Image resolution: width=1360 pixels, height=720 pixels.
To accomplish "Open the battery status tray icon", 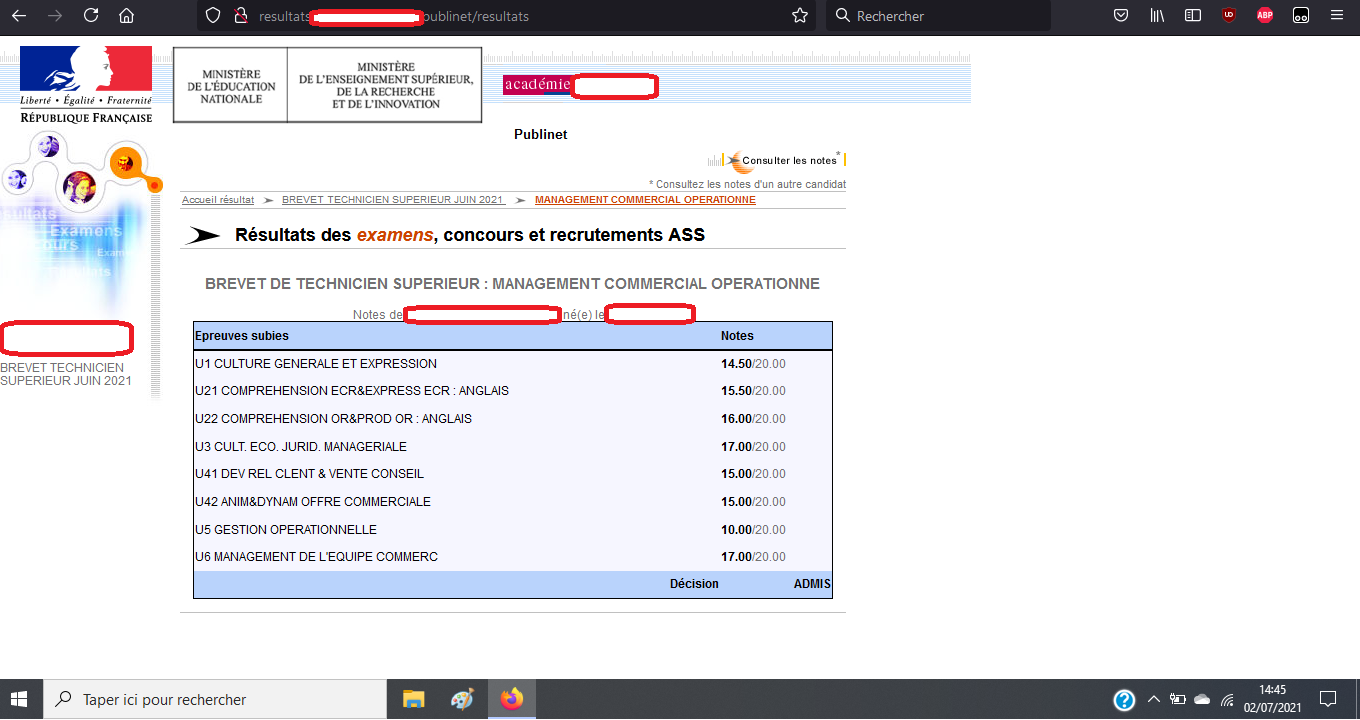I will (x=1178, y=699).
